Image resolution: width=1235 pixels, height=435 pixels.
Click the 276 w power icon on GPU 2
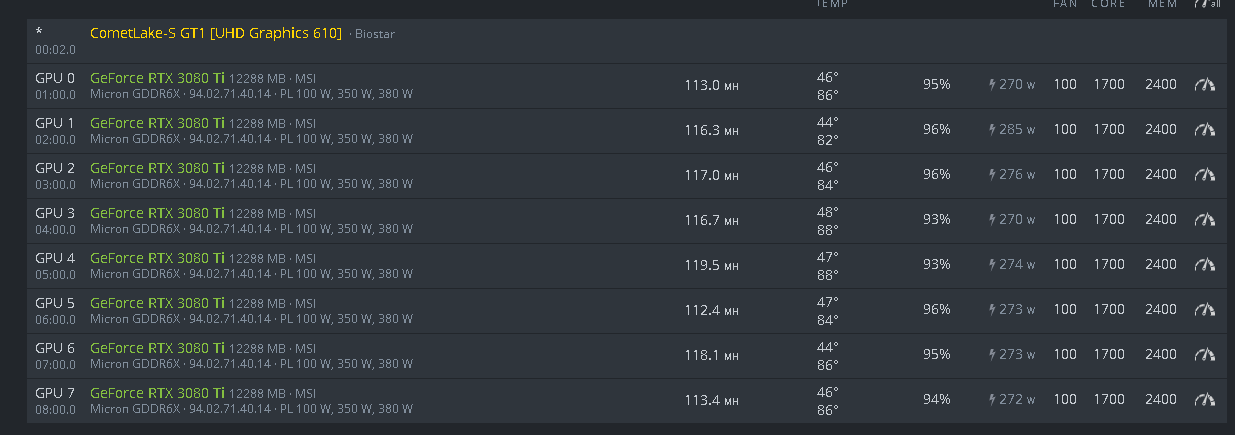click(992, 175)
